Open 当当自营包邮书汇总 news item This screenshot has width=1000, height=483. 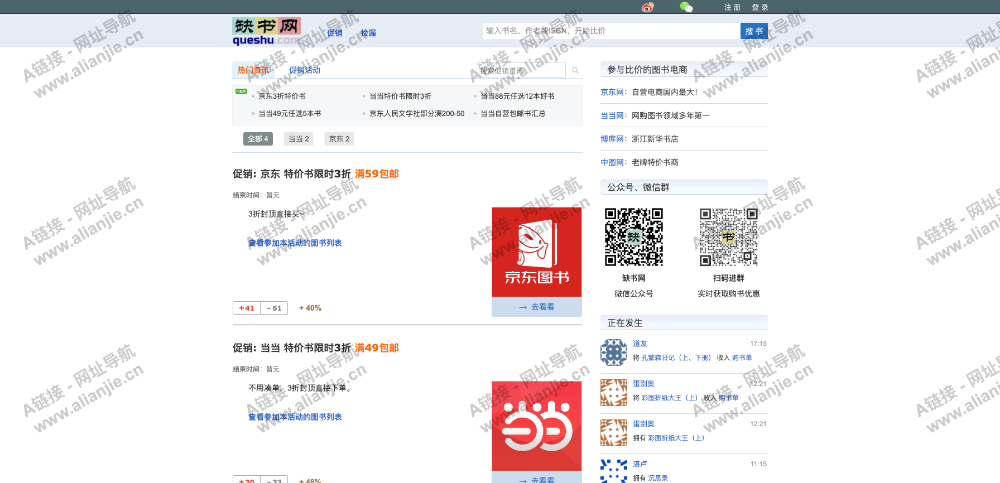[x=513, y=114]
